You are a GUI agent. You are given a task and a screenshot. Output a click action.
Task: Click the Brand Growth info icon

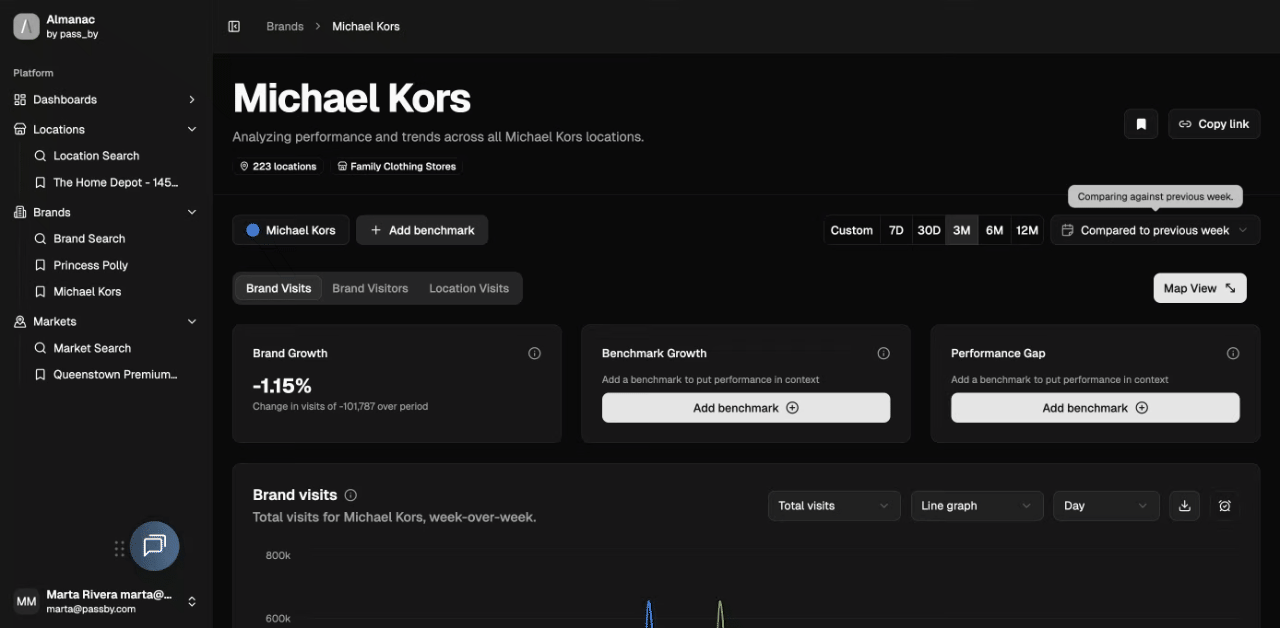(534, 353)
